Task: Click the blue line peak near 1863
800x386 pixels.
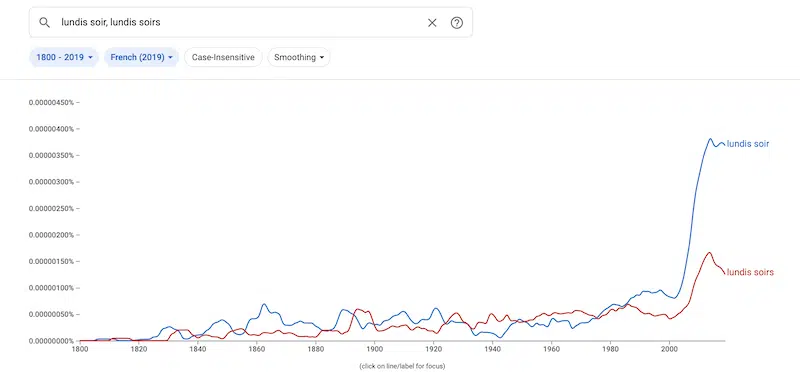Action: tap(264, 304)
